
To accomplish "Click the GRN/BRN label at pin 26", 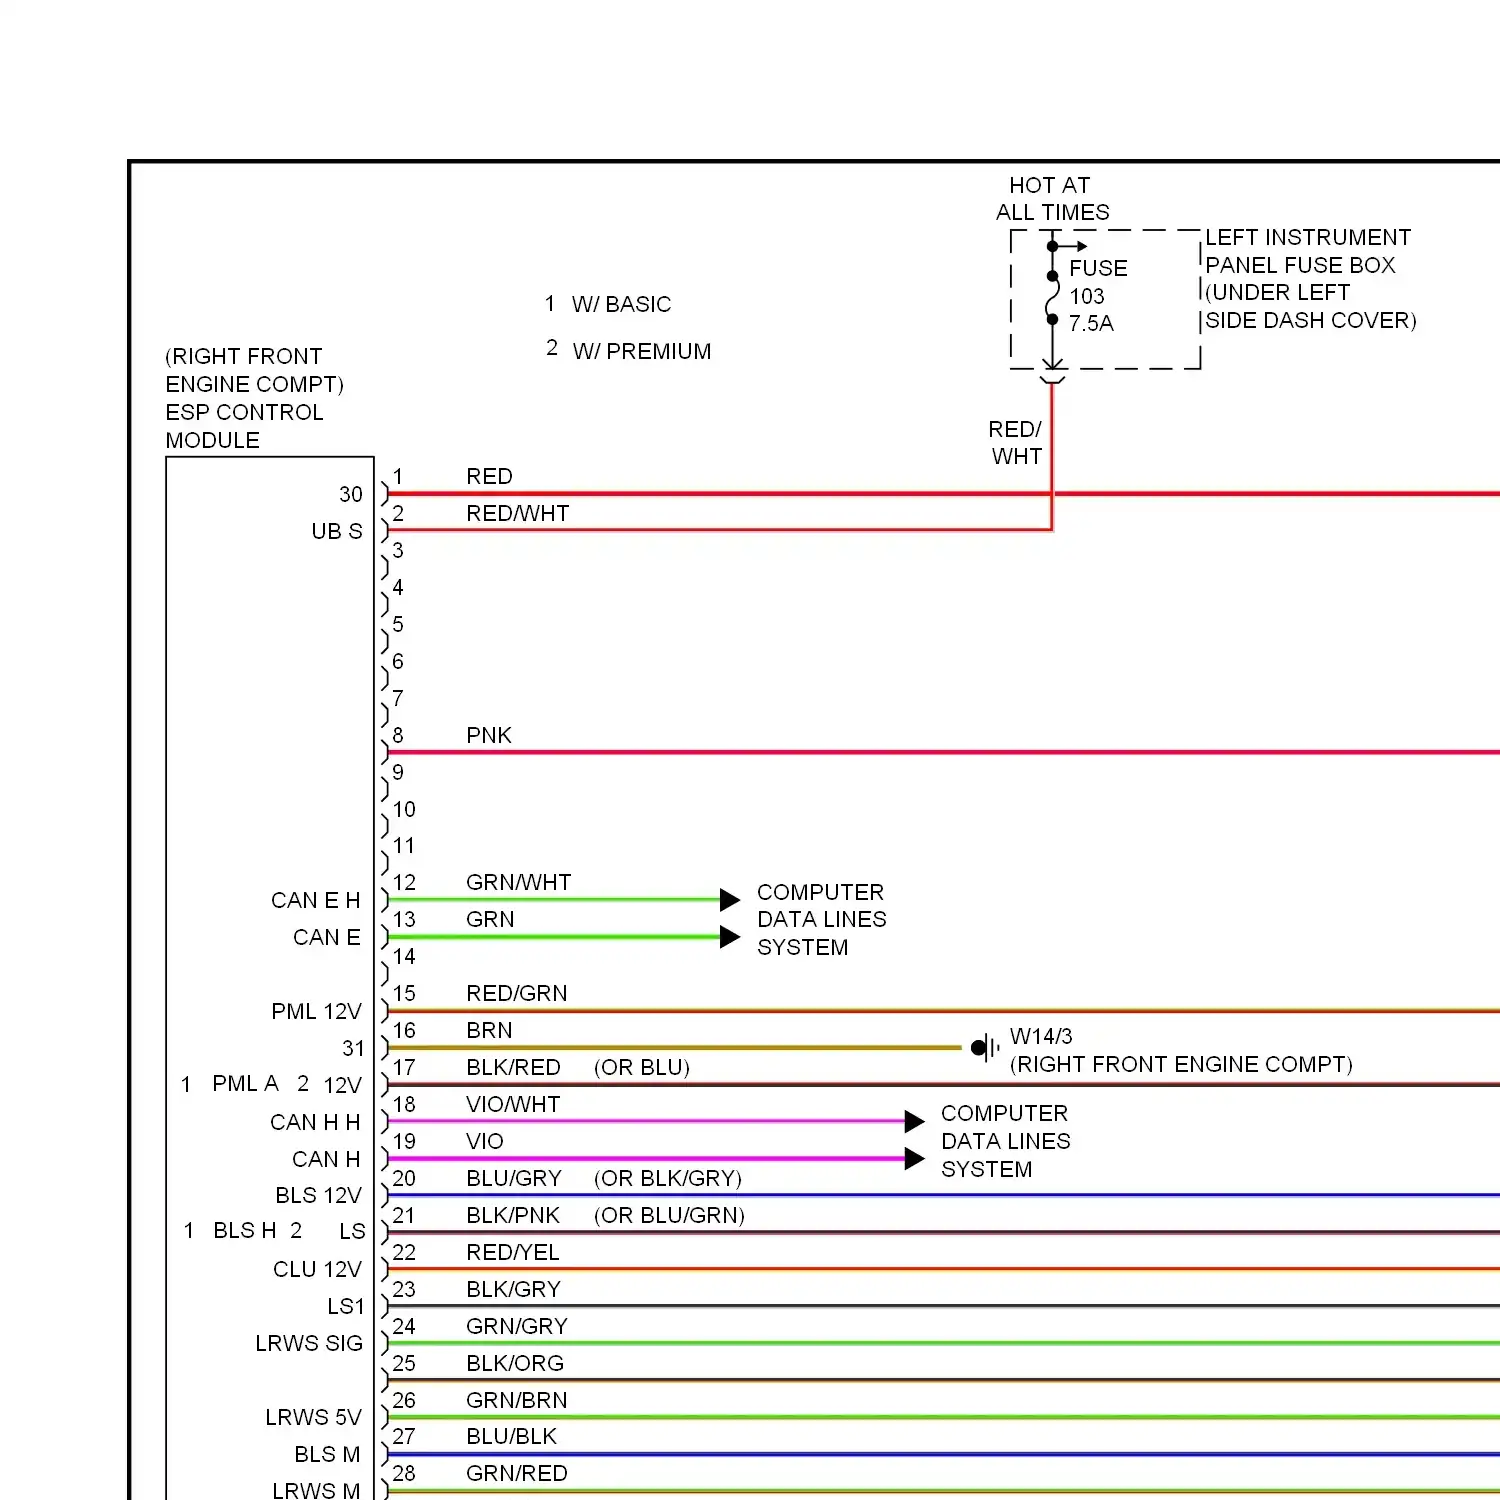I will (517, 1400).
